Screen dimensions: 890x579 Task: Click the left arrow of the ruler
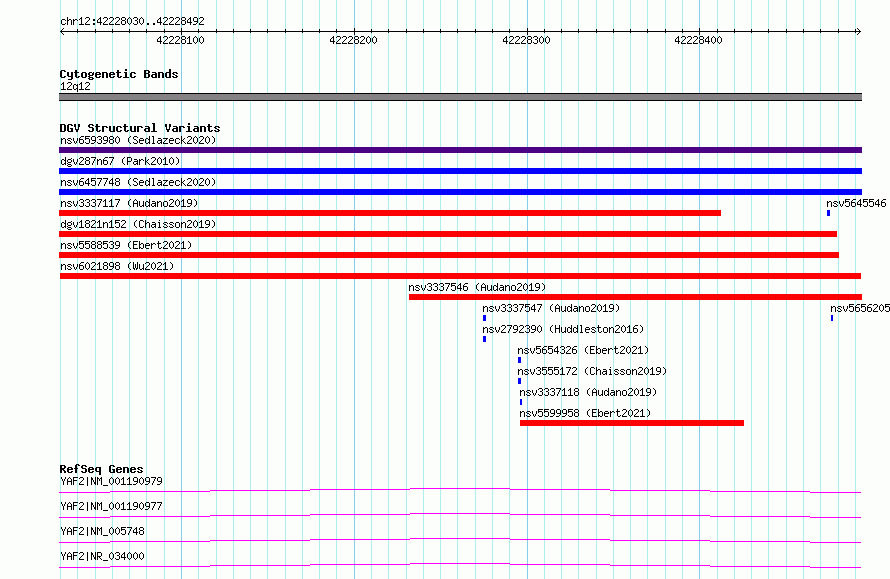pyautogui.click(x=62, y=32)
